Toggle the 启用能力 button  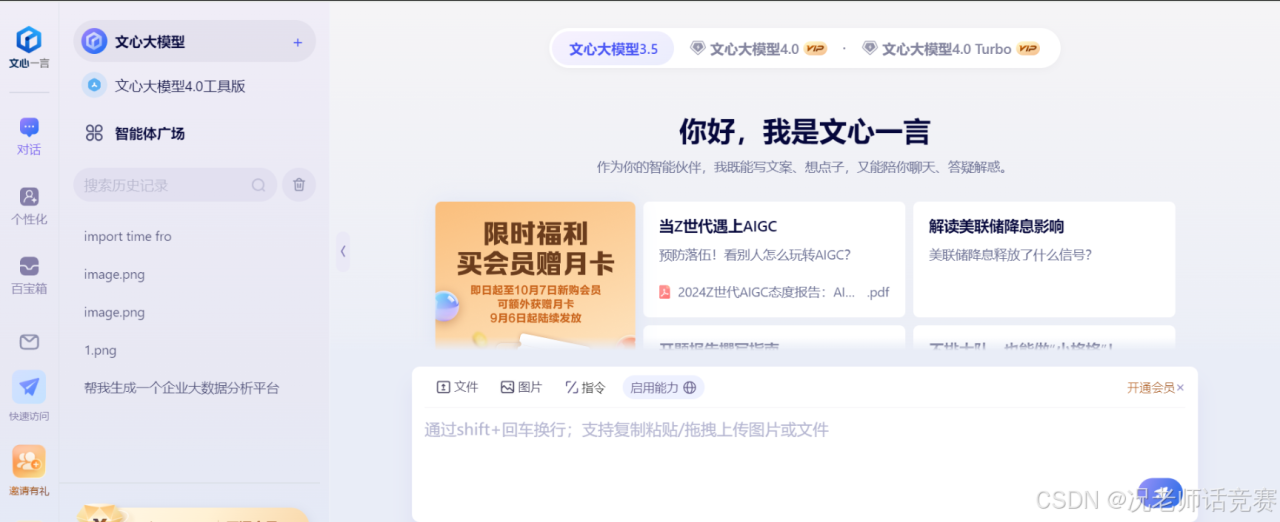(663, 388)
